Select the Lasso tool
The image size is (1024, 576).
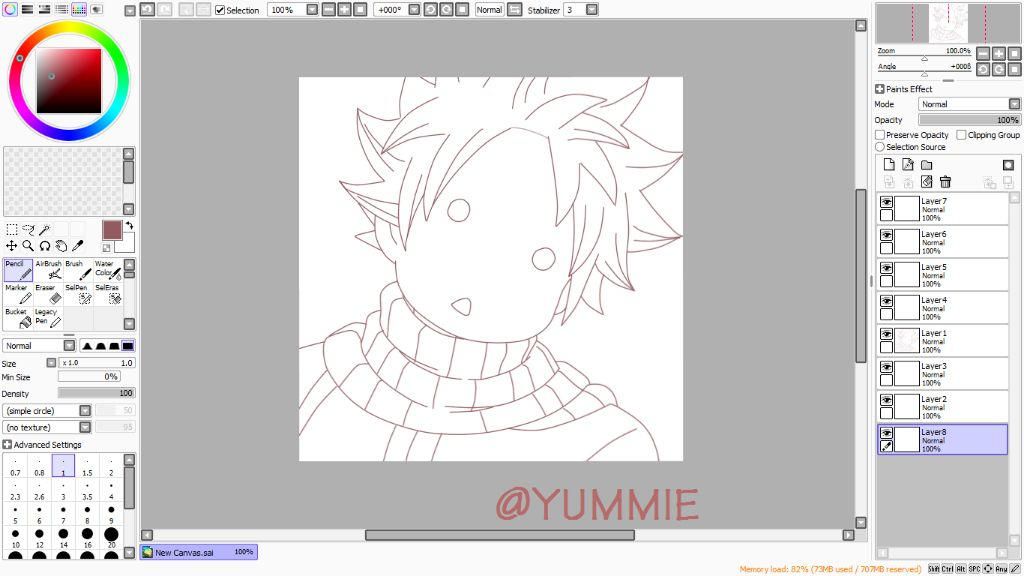pyautogui.click(x=28, y=229)
